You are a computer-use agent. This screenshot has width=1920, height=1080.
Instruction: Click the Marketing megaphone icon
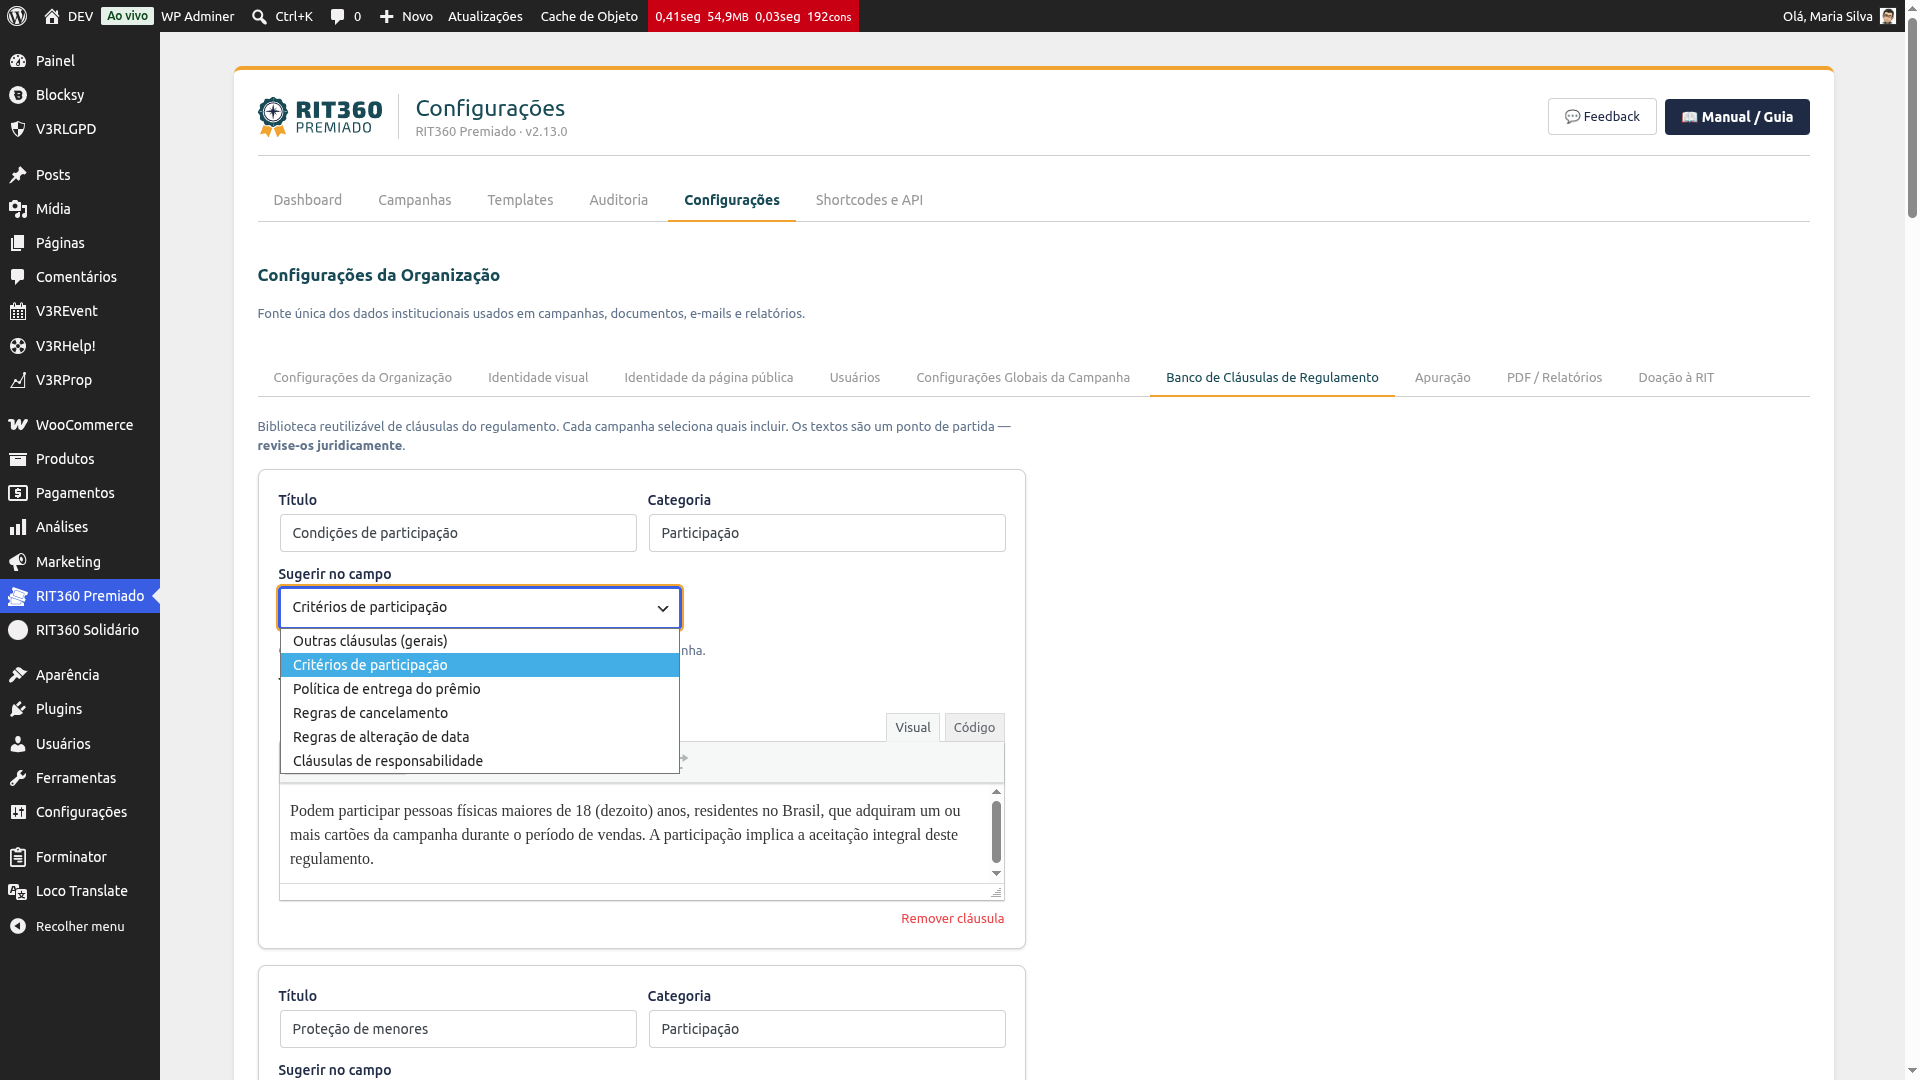coord(18,562)
